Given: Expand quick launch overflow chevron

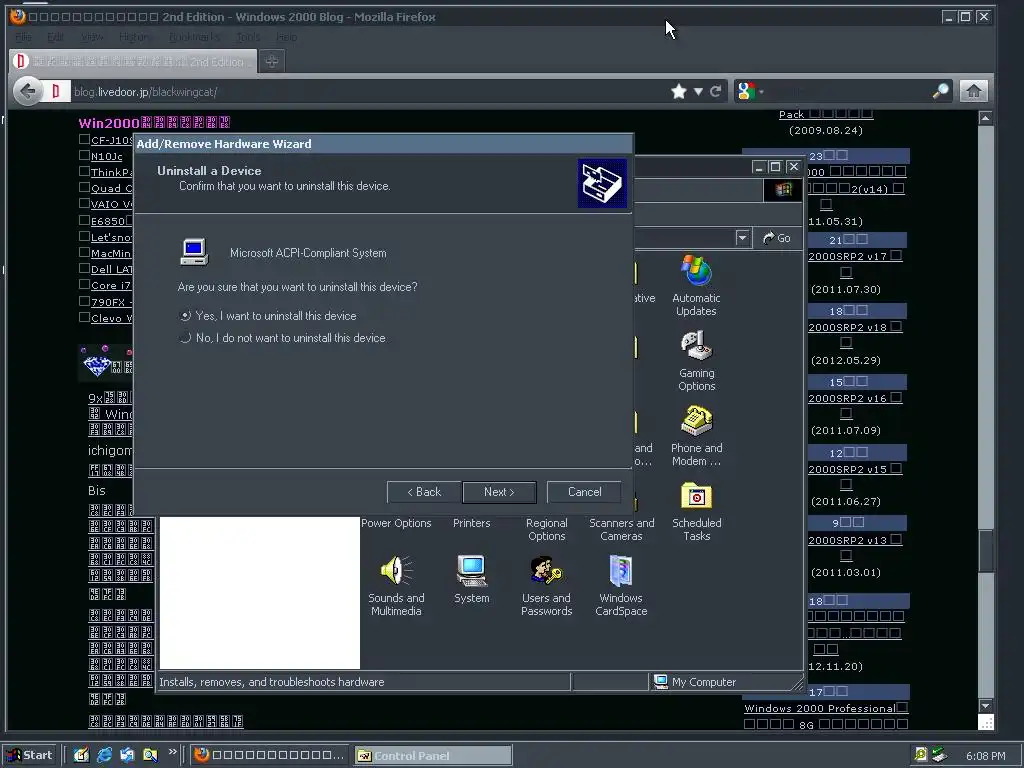Looking at the screenshot, I should tap(172, 752).
